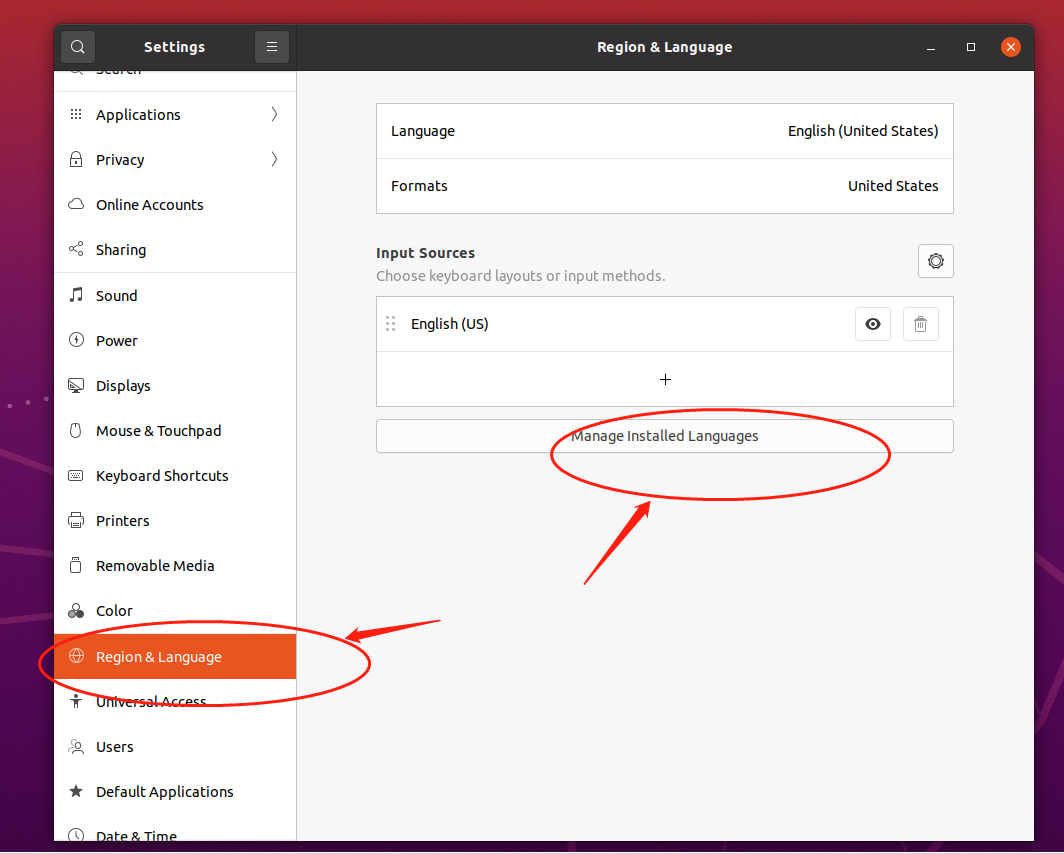The height and width of the screenshot is (854, 1064).
Task: Switch to the Users settings panel
Action: (x=115, y=746)
